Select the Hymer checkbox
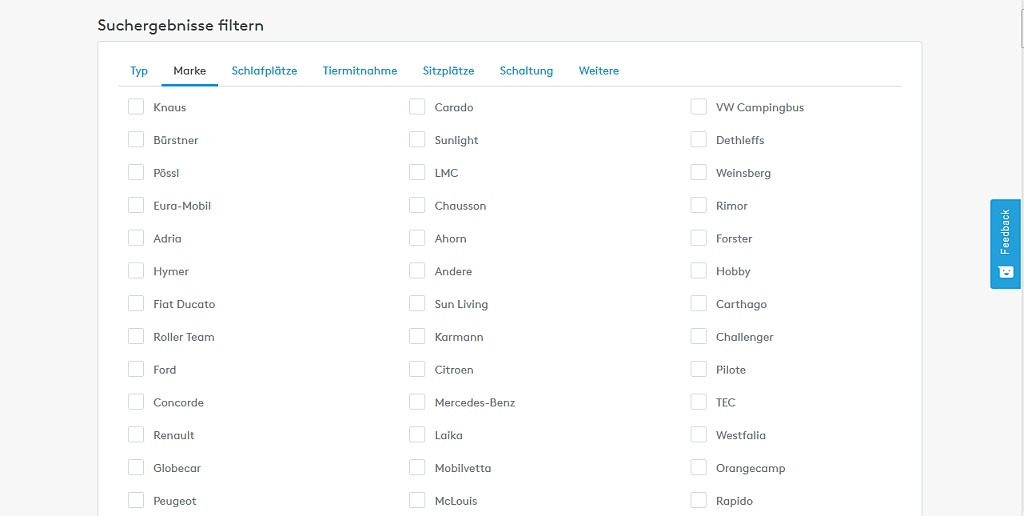Screen dimensions: 1024x516 click(x=136, y=271)
